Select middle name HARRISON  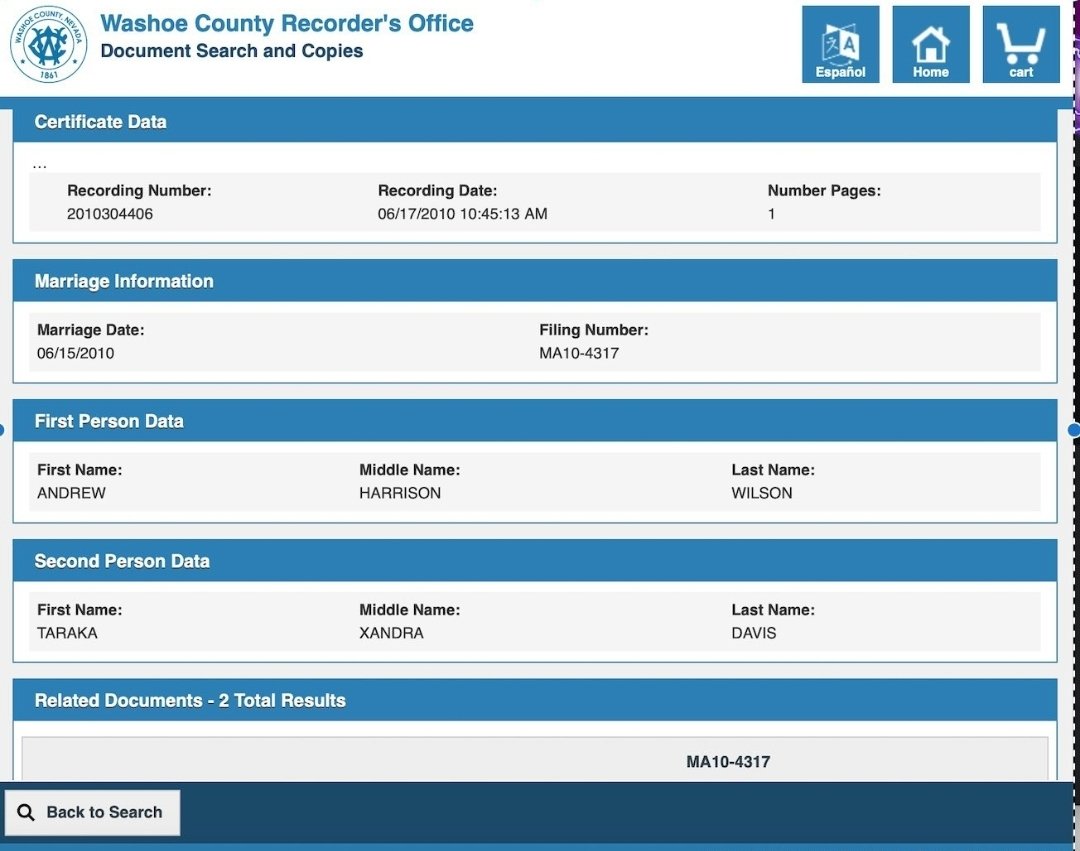click(x=399, y=493)
